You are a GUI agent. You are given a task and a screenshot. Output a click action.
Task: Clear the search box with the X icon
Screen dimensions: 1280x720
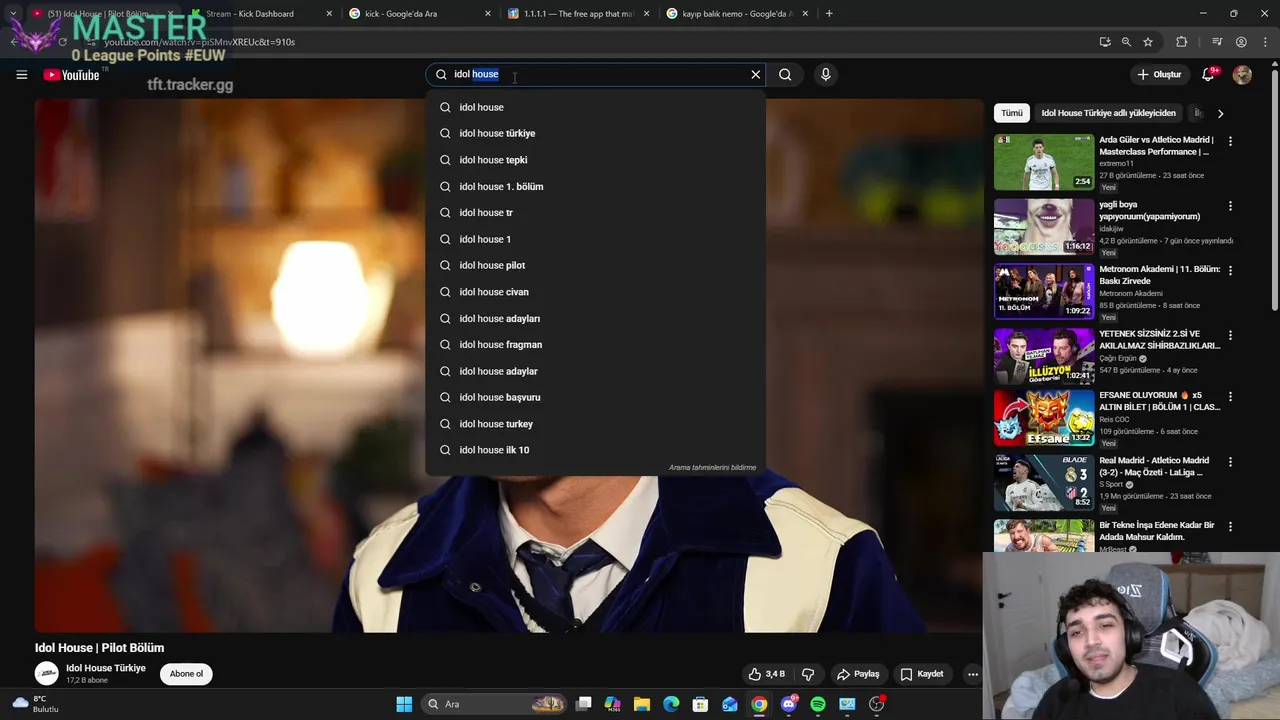tap(756, 74)
